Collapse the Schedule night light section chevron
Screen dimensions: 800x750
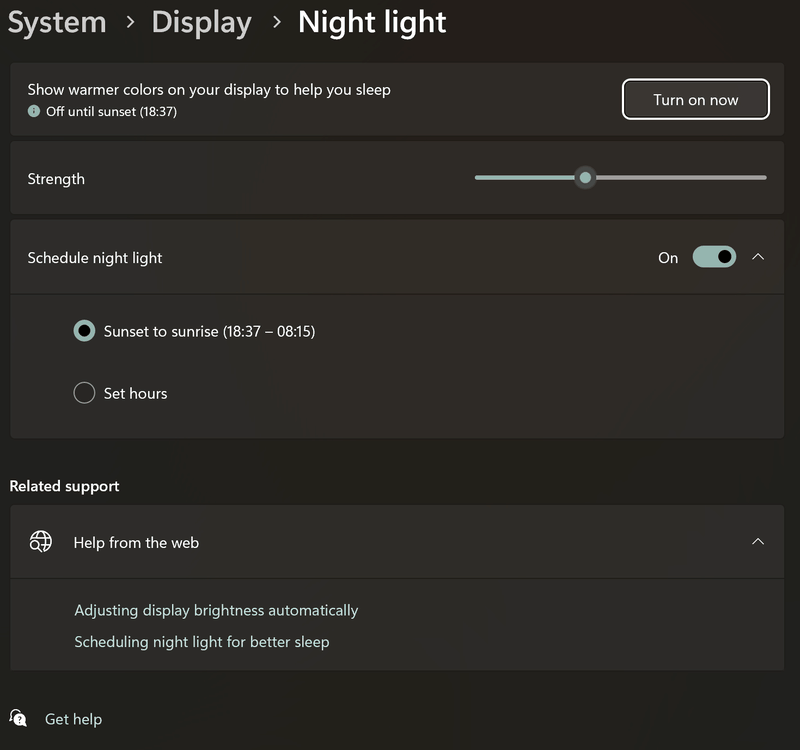758,257
